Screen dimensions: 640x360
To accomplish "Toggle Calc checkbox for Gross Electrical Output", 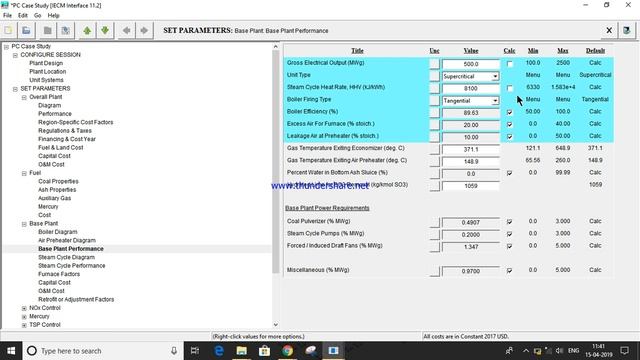I will click(509, 64).
